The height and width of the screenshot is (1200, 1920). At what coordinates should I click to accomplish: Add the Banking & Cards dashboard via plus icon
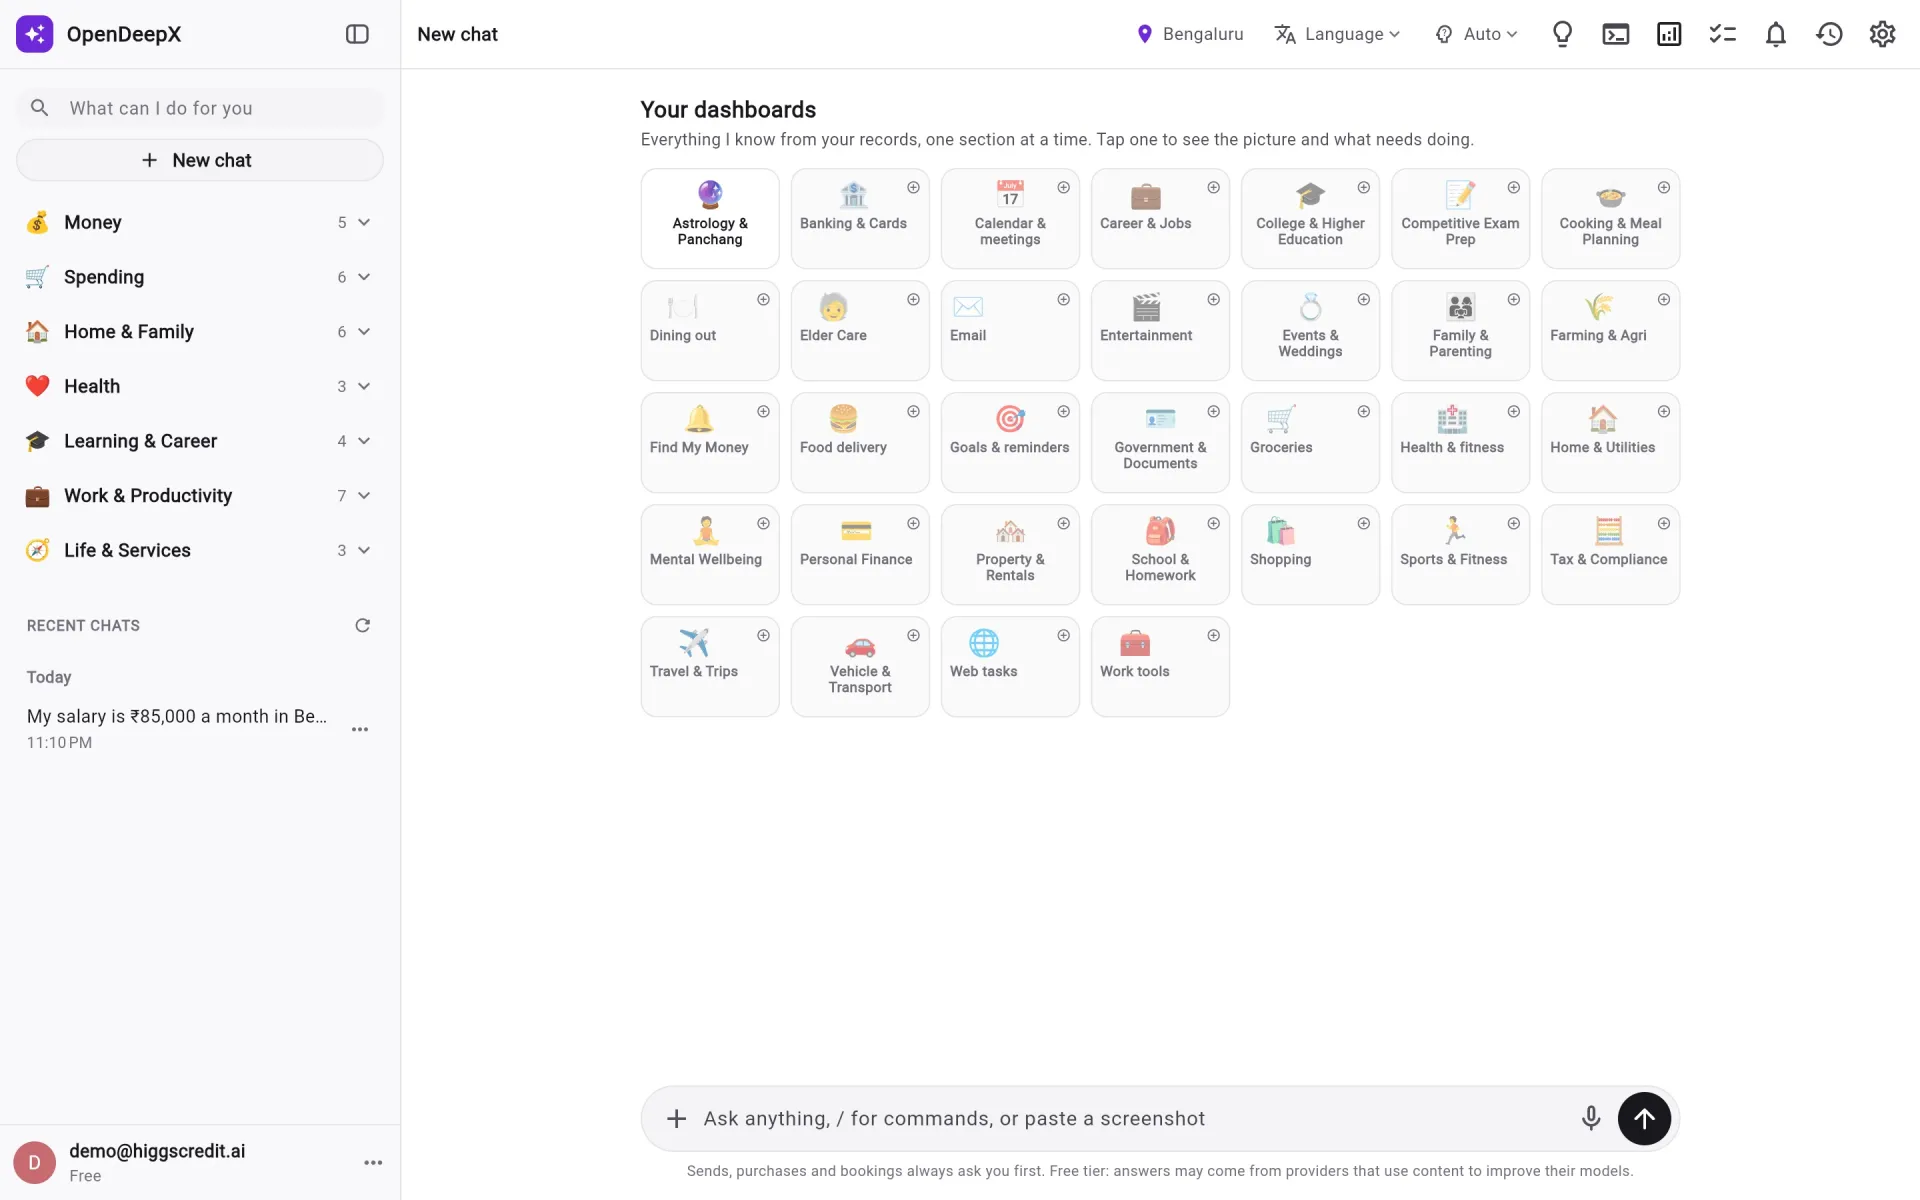click(x=913, y=187)
